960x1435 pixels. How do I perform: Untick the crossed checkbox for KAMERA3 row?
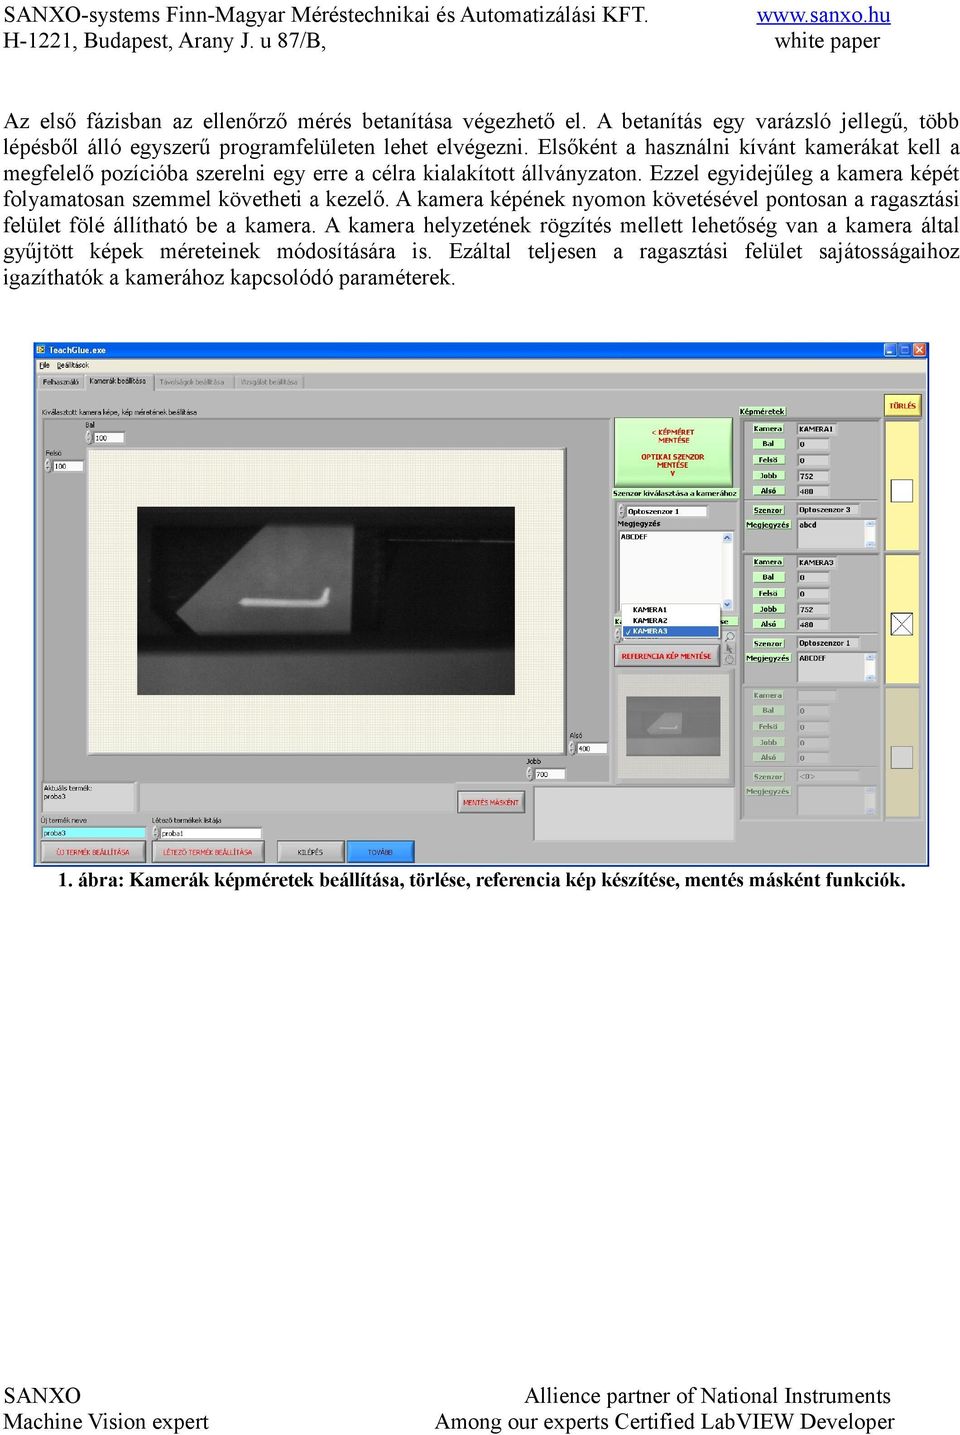901,624
